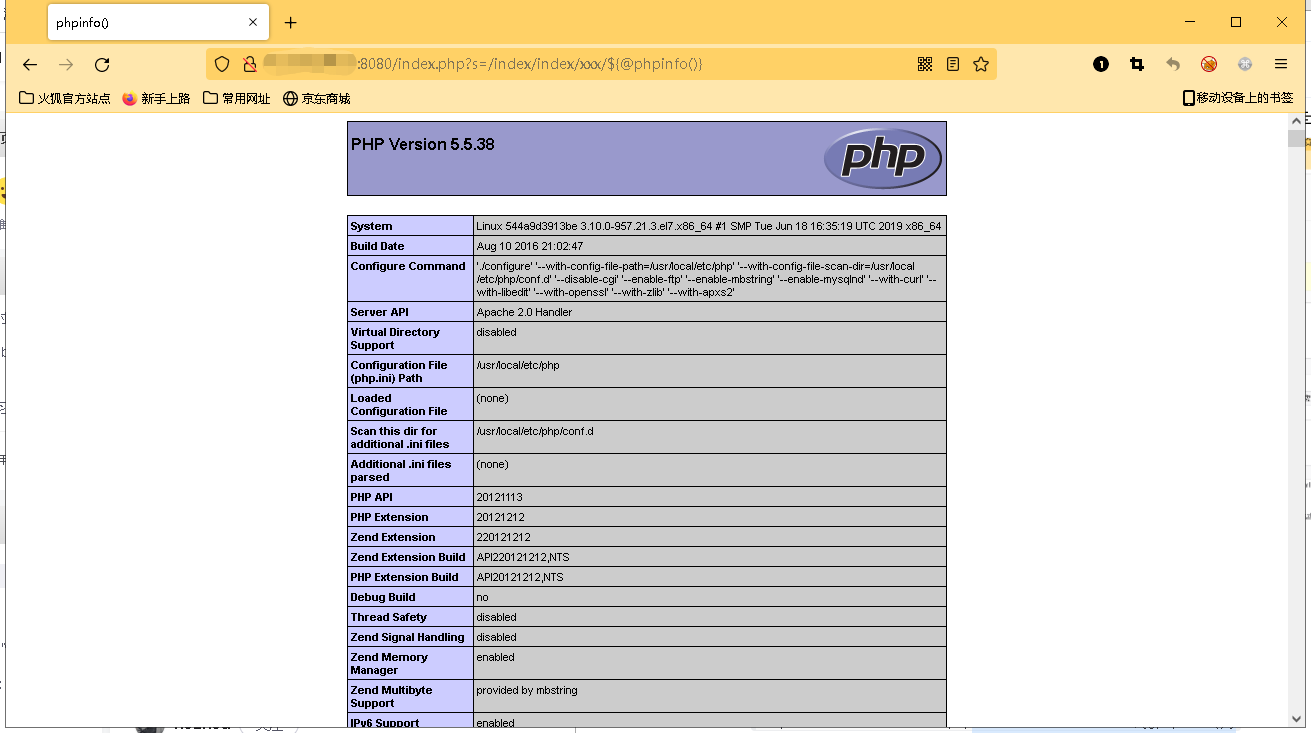1311x733 pixels.
Task: Click 'Loaded Configuration File' label
Action: (399, 404)
